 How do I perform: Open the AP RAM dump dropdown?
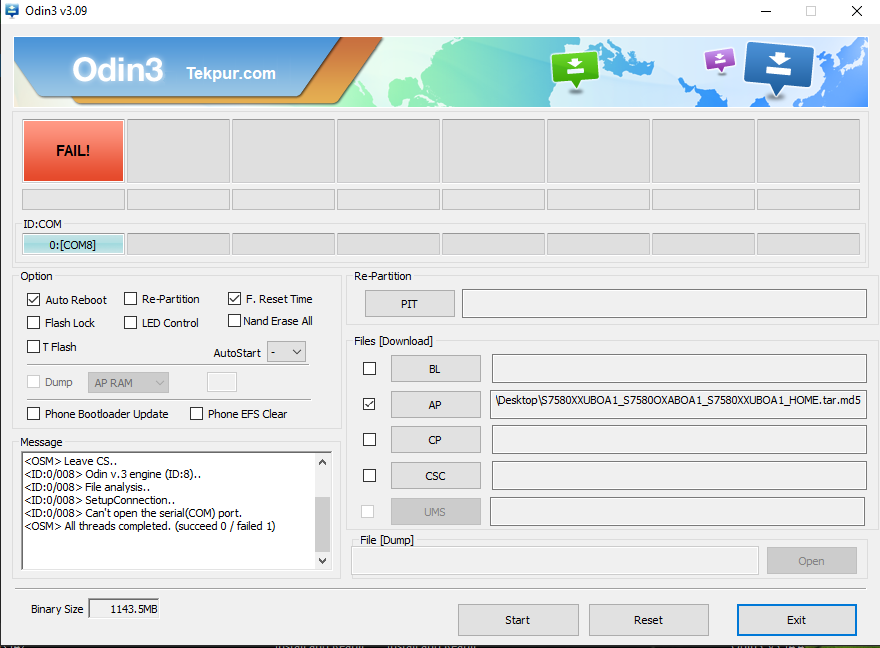(x=128, y=383)
